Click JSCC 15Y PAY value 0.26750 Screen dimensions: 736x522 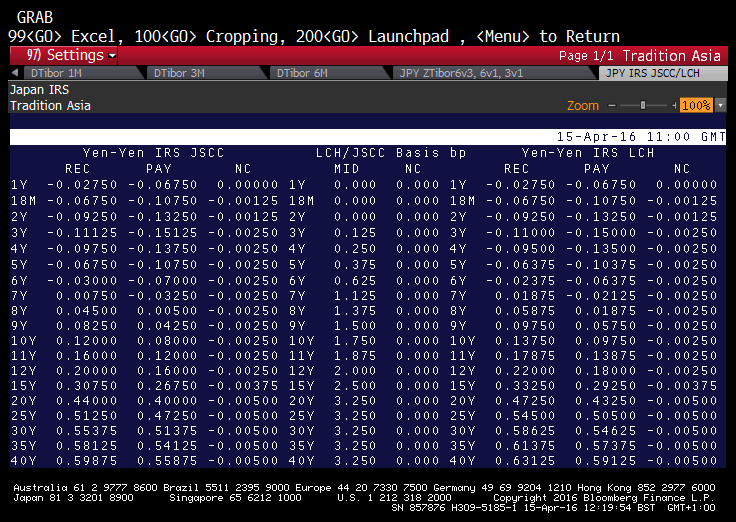(167, 386)
